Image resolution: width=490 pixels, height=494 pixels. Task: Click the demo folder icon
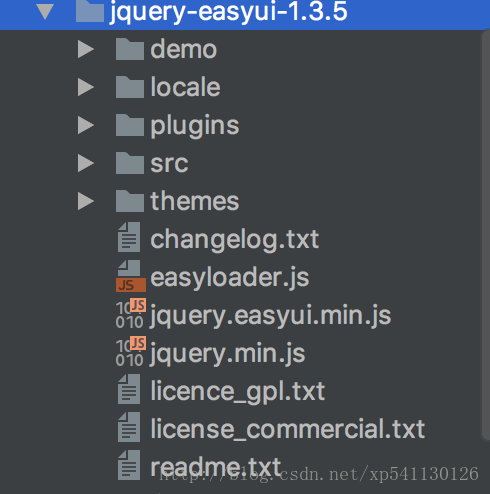(x=130, y=49)
